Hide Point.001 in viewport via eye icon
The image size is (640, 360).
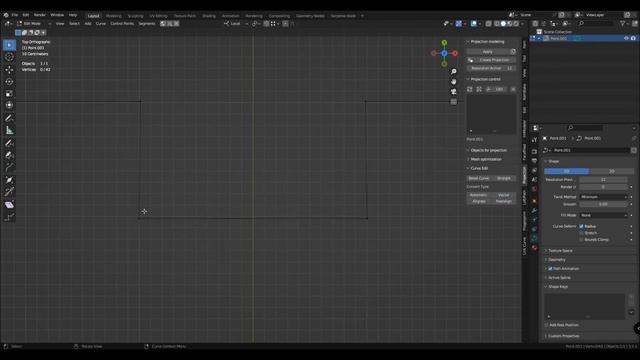626,38
